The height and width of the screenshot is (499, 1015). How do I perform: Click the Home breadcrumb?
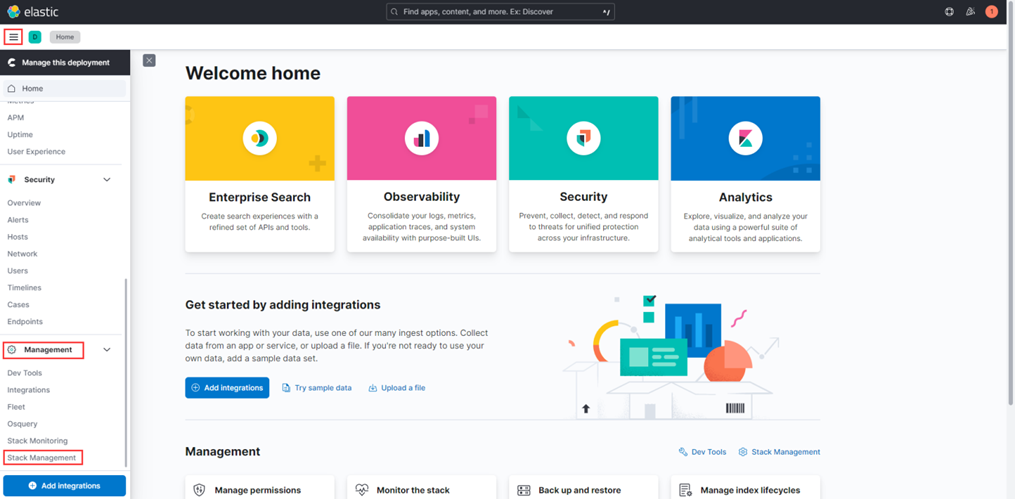[x=65, y=37]
